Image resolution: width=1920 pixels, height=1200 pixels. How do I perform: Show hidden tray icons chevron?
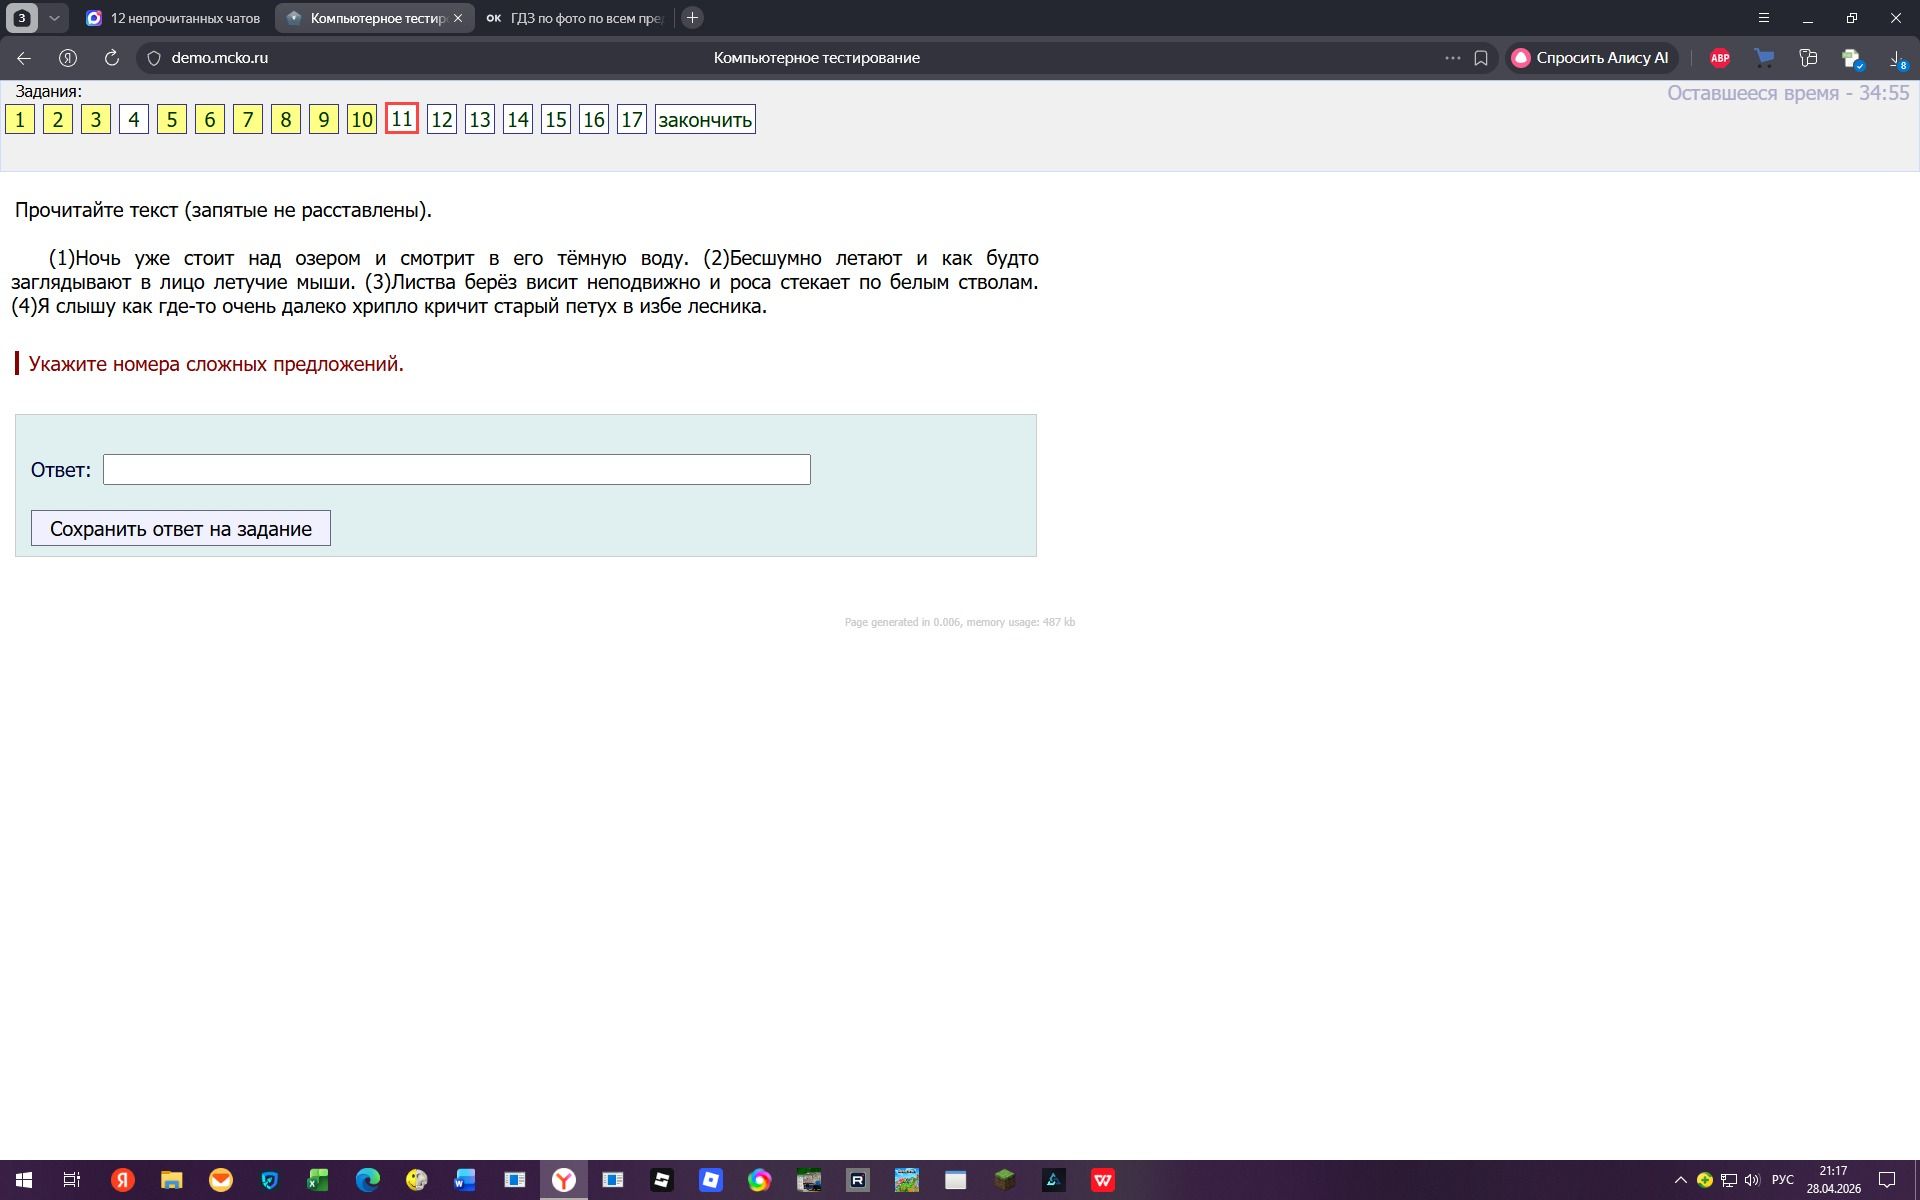1680,1180
